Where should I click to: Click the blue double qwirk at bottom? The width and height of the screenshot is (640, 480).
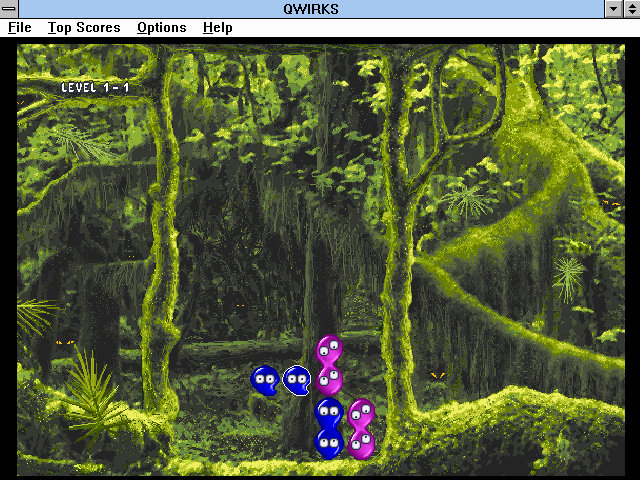pyautogui.click(x=329, y=429)
